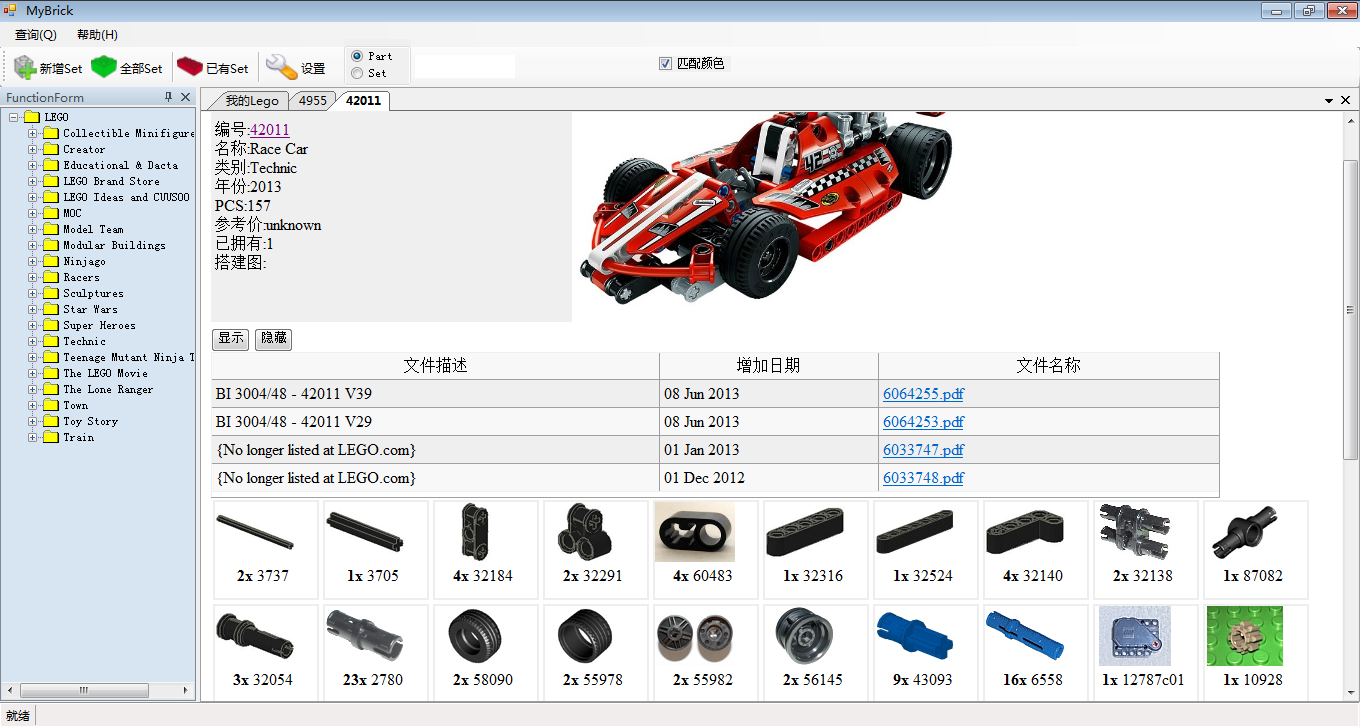
Task: Pin the FunctionForm panel
Action: click(169, 97)
